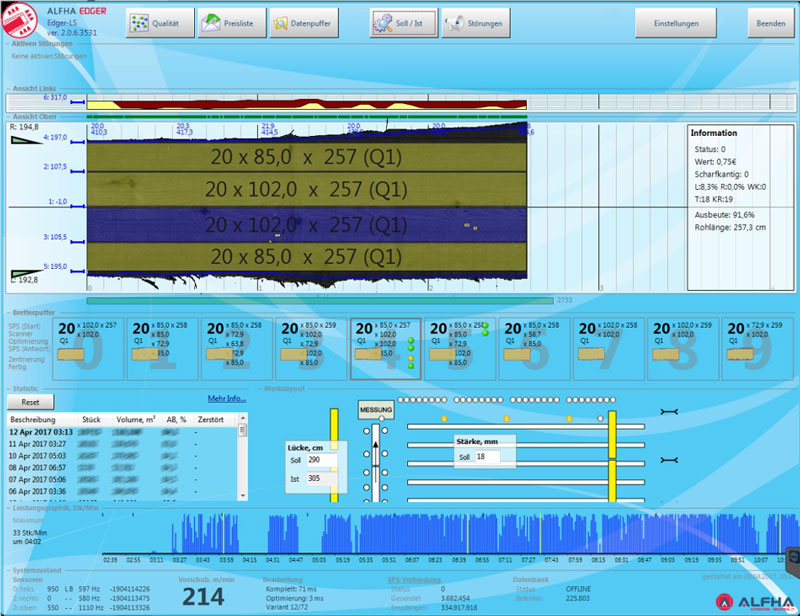This screenshot has width=800, height=616.
Task: Open the Qualität panel
Action: point(158,23)
